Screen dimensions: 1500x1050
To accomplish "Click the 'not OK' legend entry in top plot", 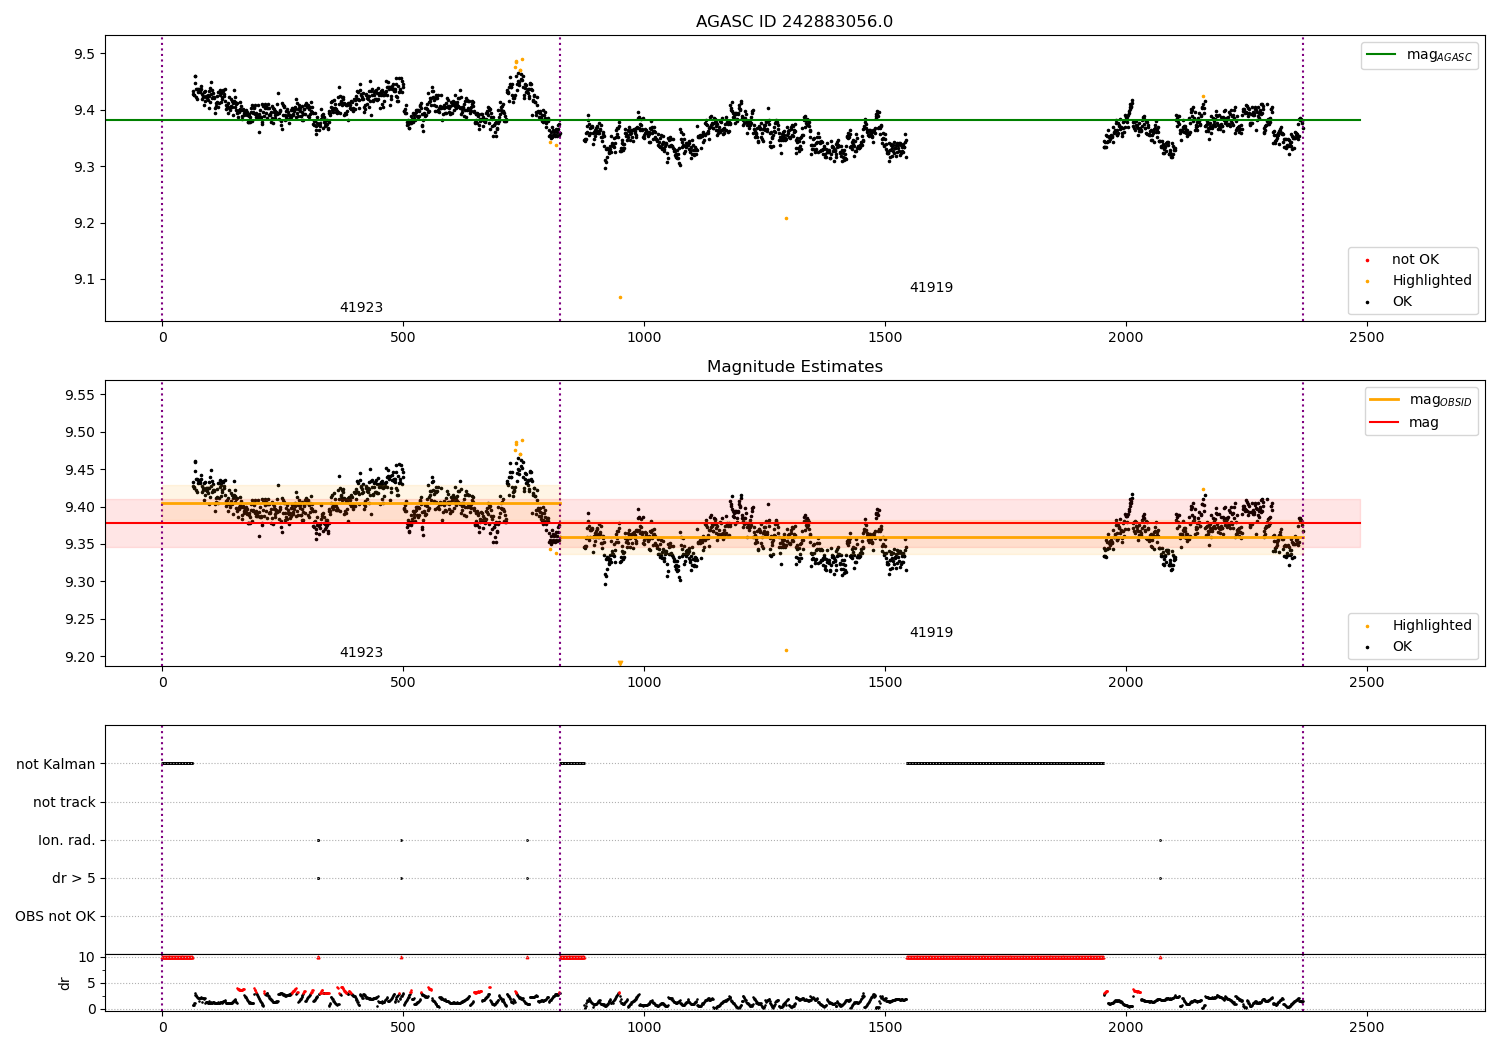I will point(1408,260).
